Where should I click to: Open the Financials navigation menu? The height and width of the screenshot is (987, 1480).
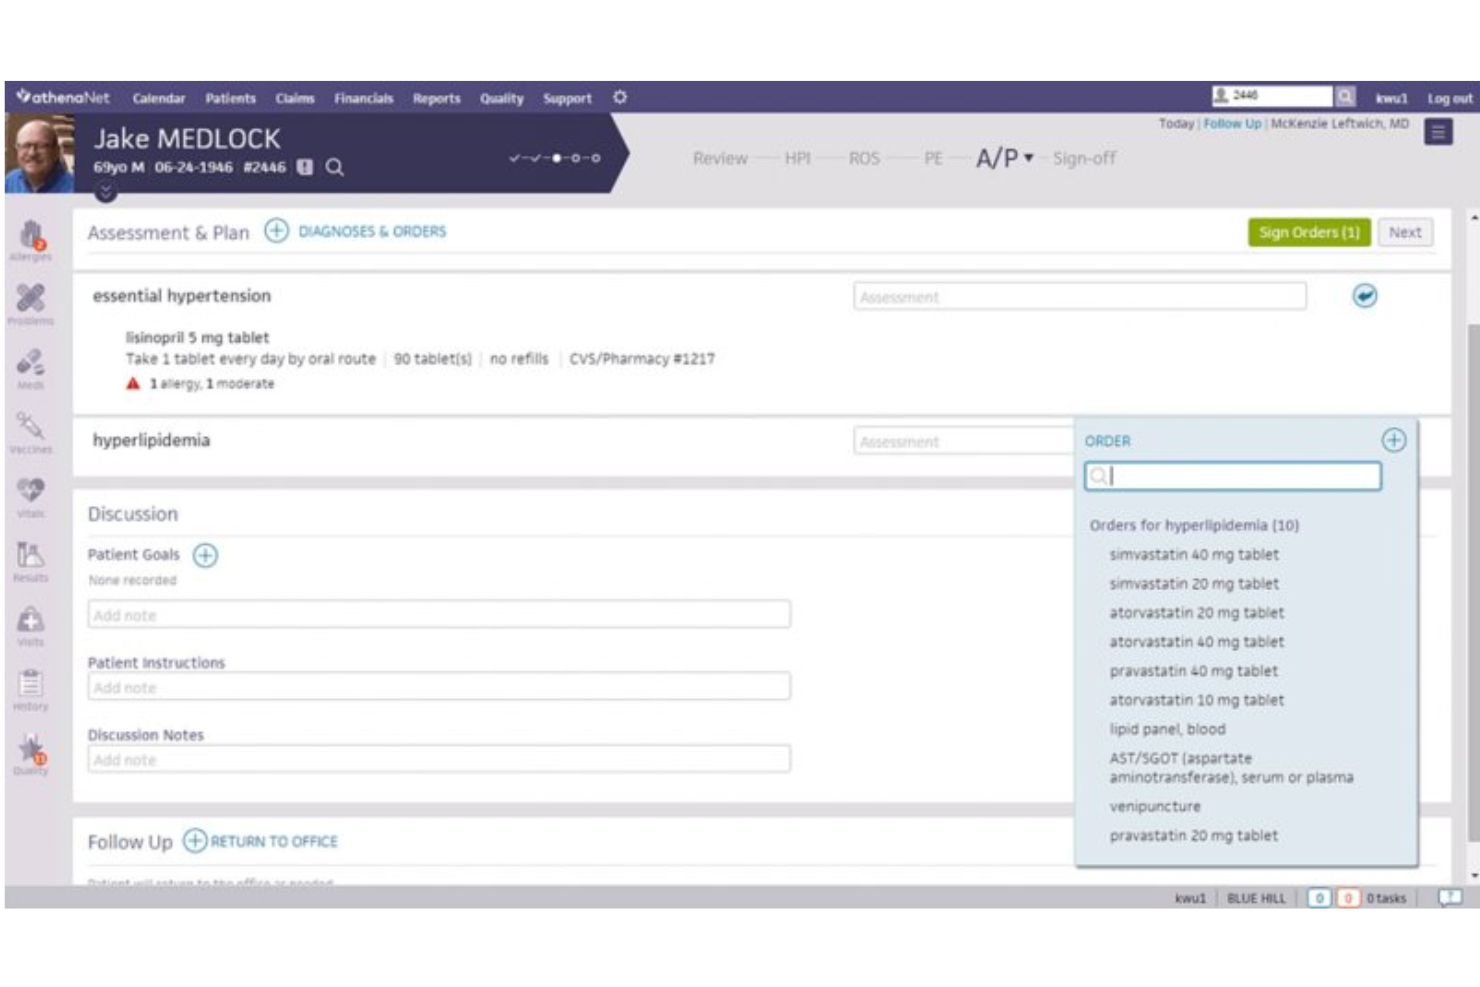(364, 98)
